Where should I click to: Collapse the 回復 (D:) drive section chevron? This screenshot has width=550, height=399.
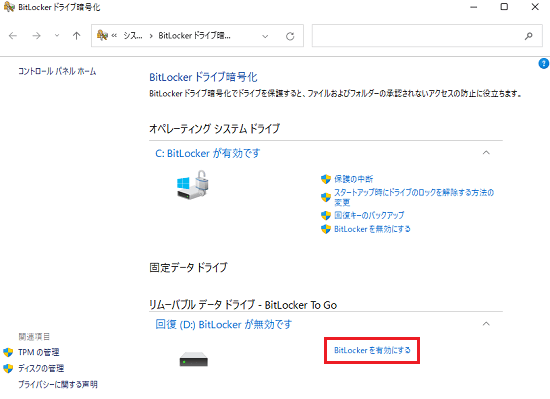(486, 324)
